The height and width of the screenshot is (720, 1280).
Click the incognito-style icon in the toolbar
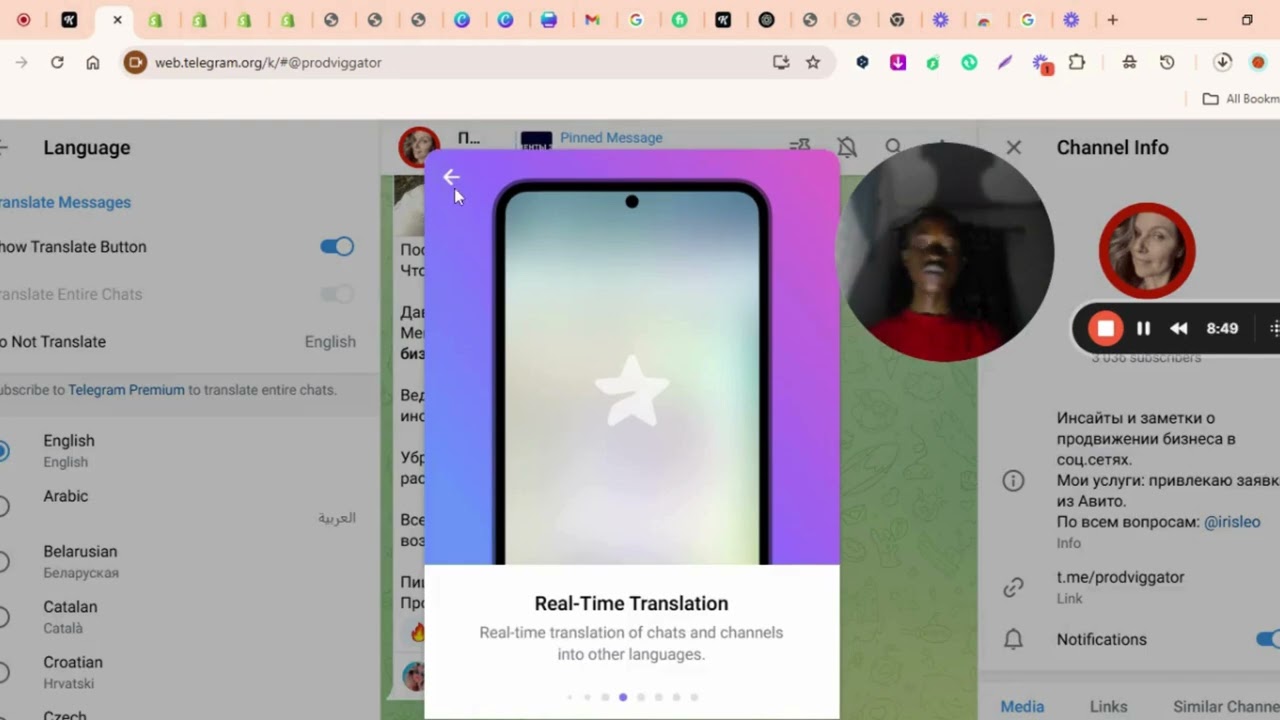tap(1129, 62)
